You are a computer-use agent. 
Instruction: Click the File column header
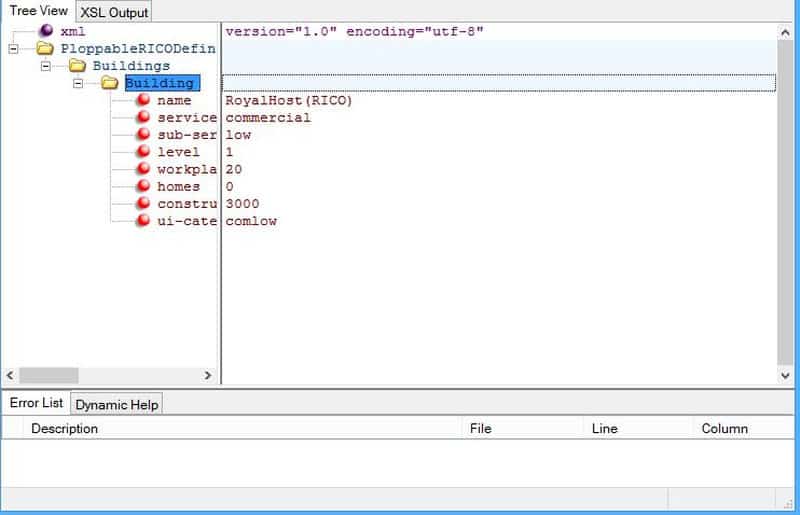click(480, 428)
